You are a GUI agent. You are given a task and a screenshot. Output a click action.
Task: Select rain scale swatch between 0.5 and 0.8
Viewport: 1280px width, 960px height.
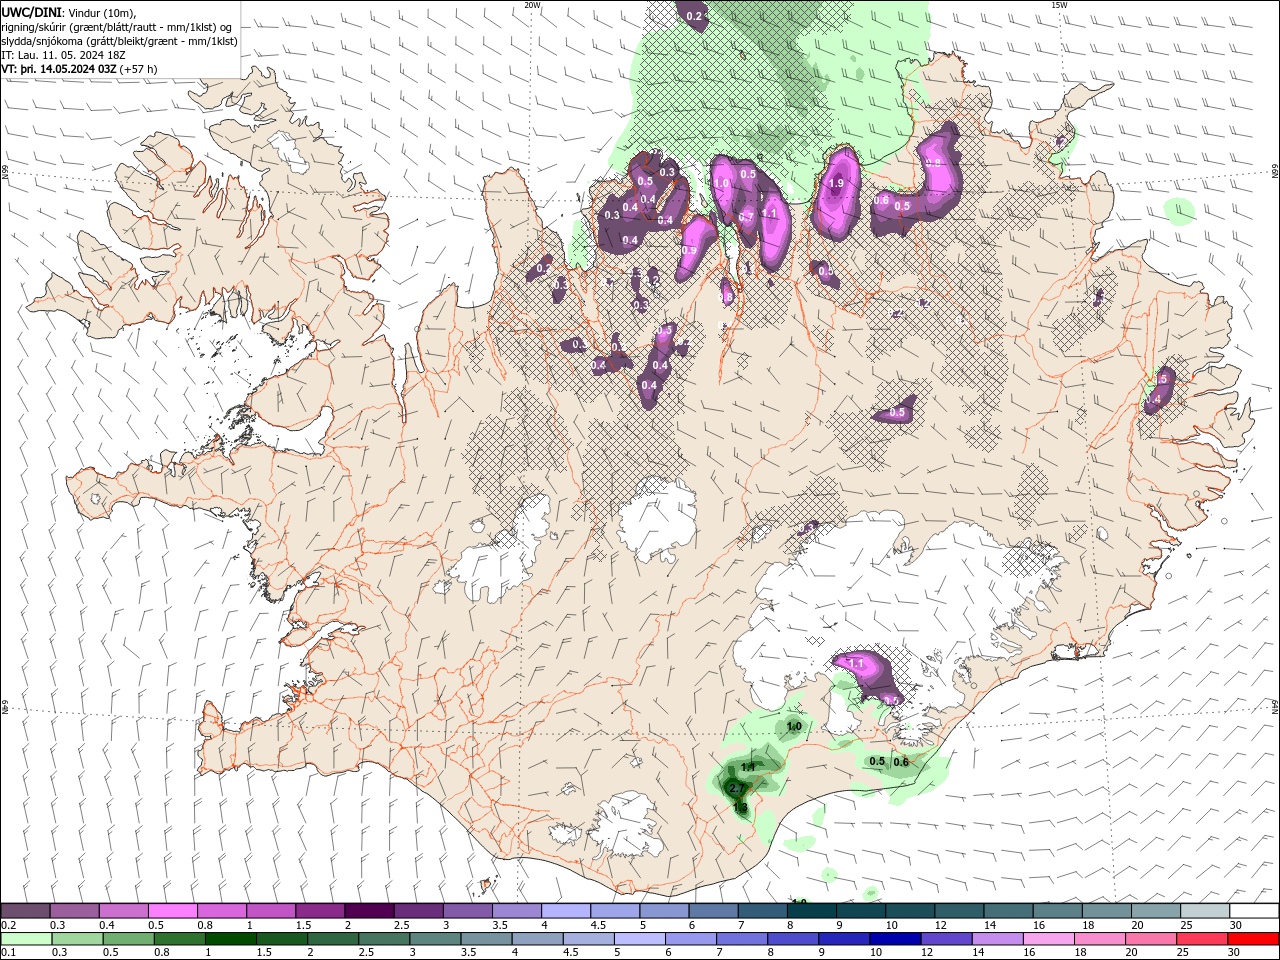128,939
